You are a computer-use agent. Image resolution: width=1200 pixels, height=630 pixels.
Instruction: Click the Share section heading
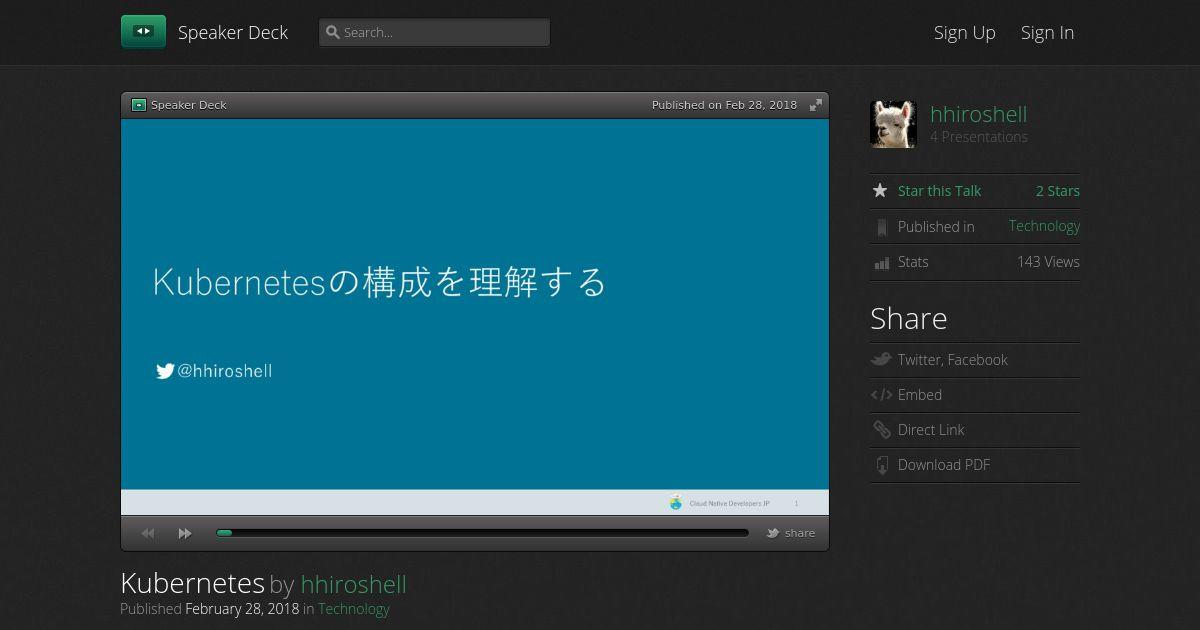[x=908, y=318]
